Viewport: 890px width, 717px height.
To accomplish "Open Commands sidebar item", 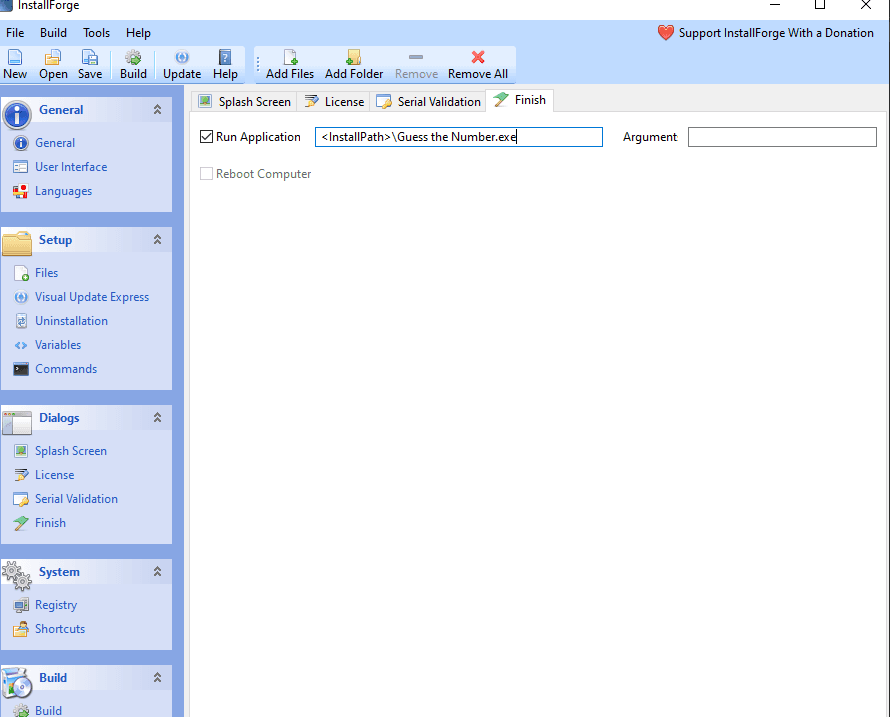I will [66, 369].
